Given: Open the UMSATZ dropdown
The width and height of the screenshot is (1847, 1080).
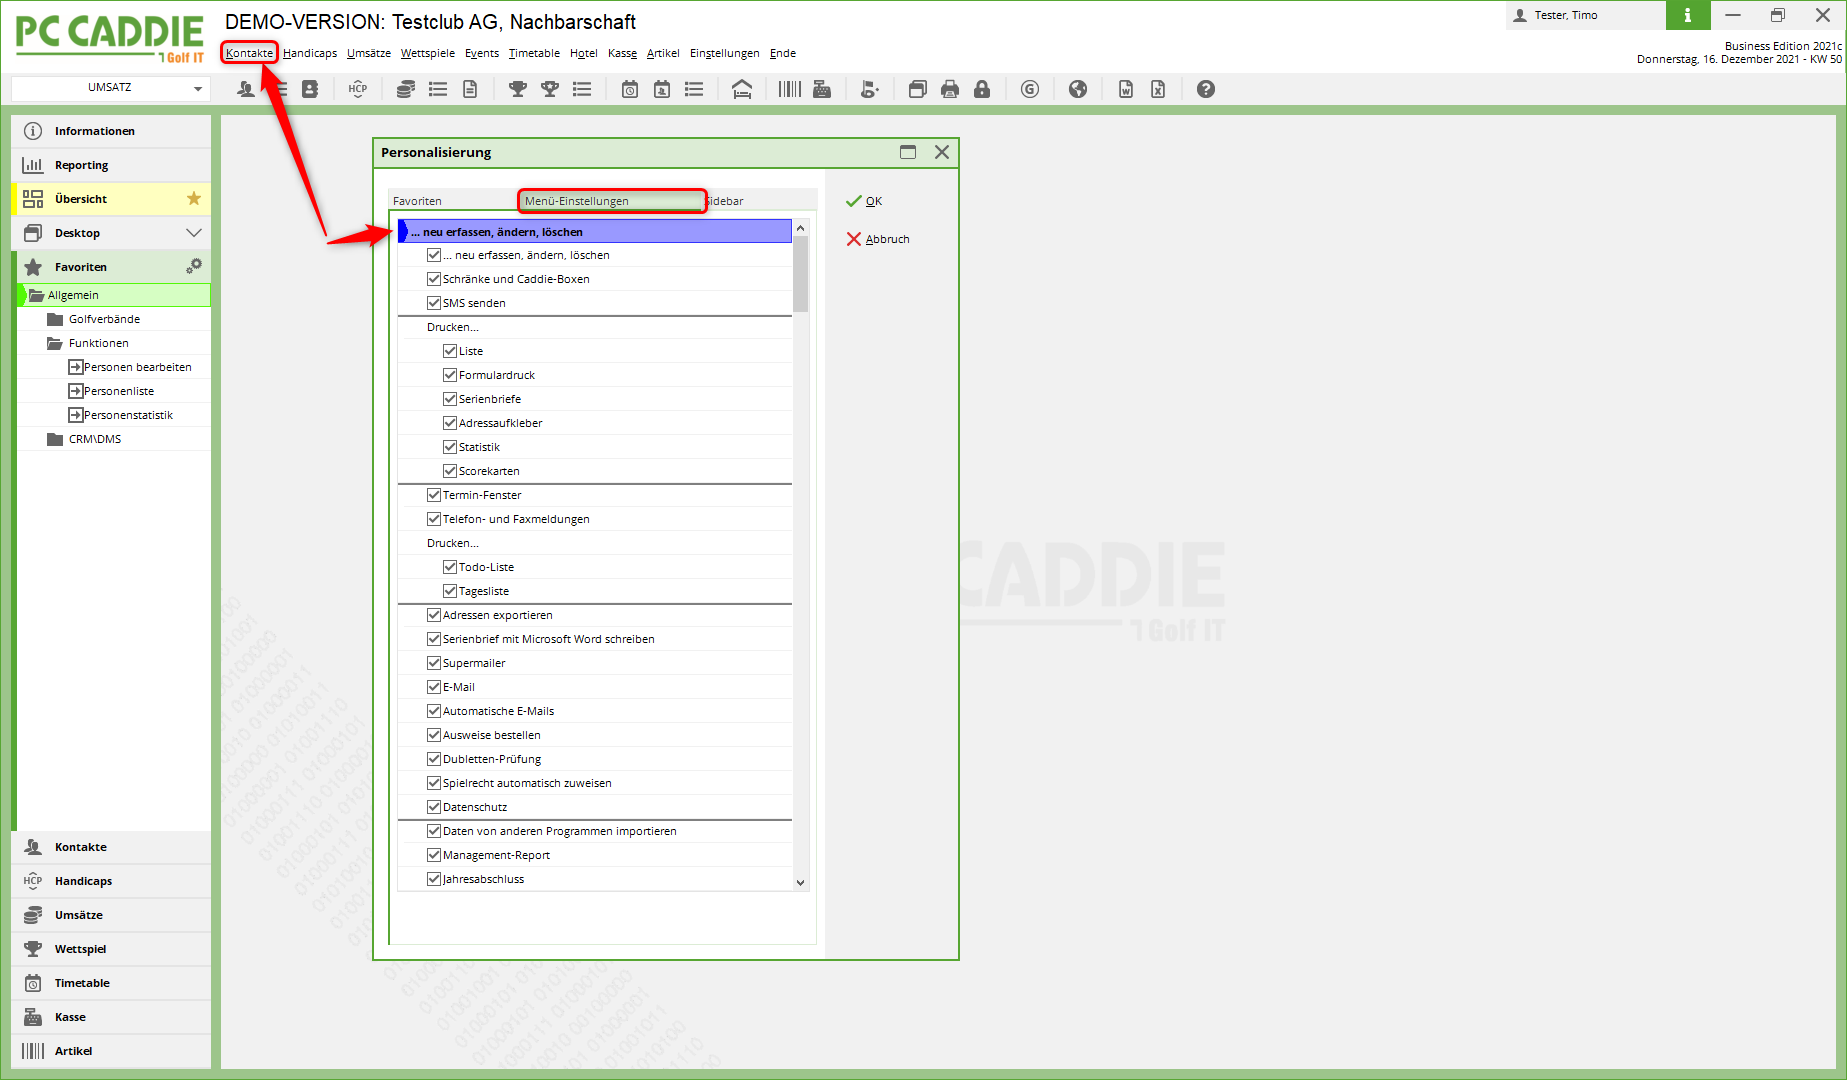Looking at the screenshot, I should [x=110, y=88].
